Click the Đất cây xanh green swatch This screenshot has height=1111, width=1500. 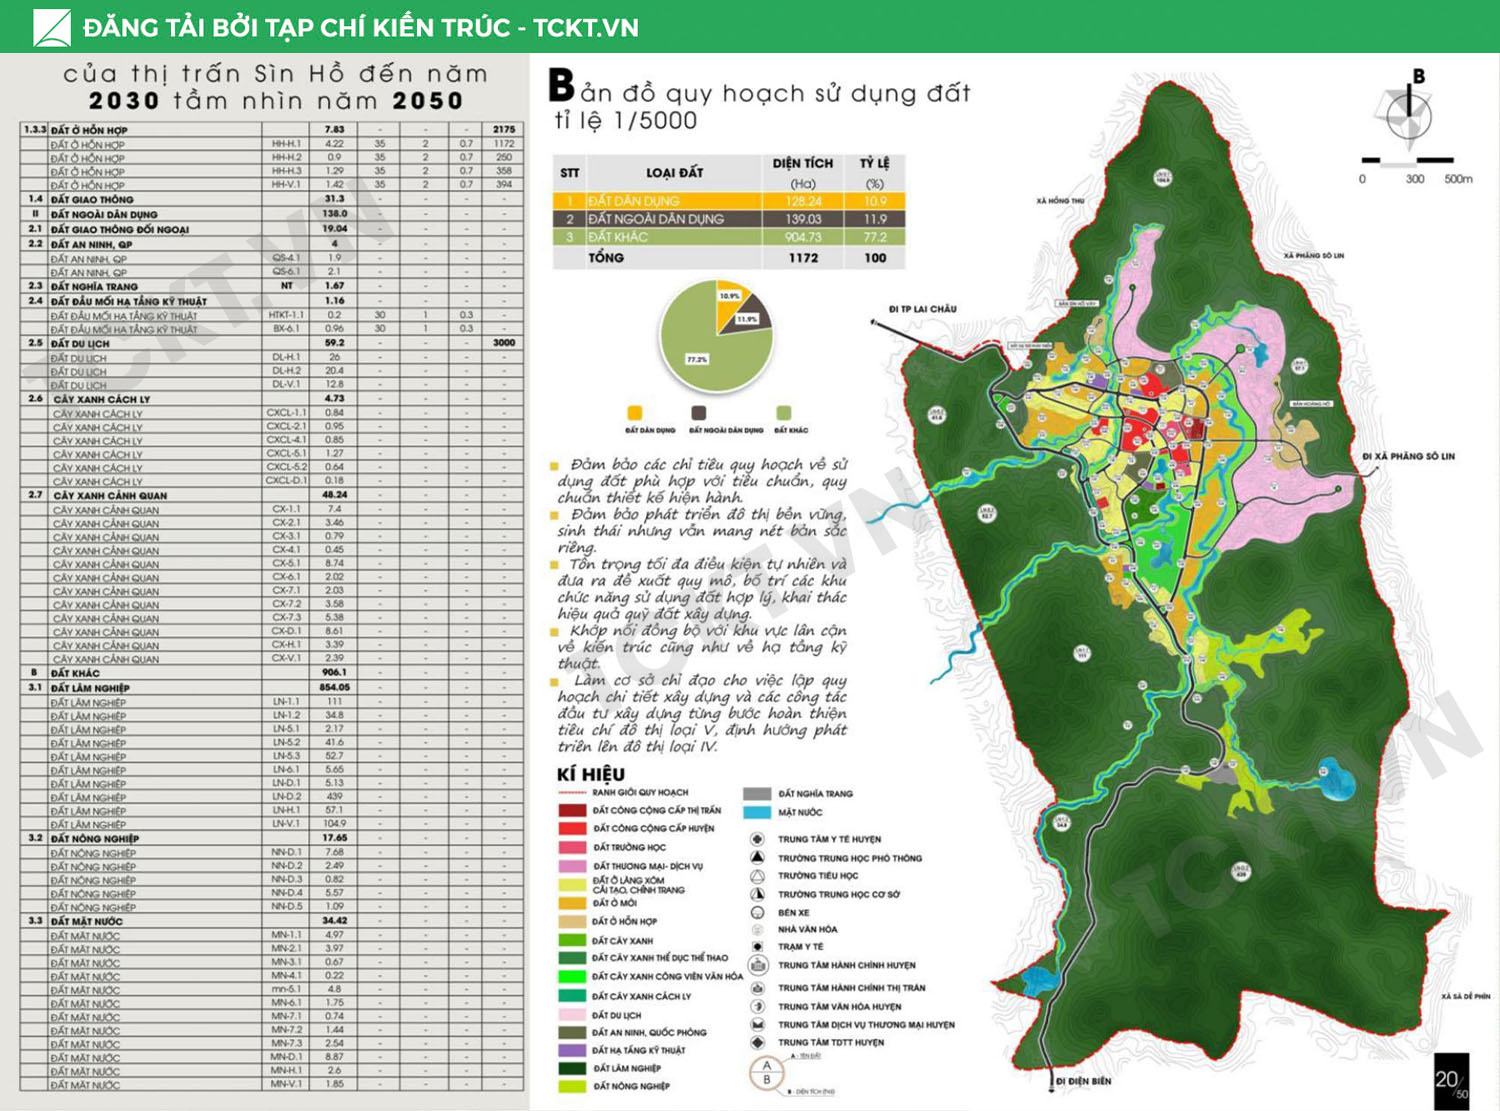572,940
